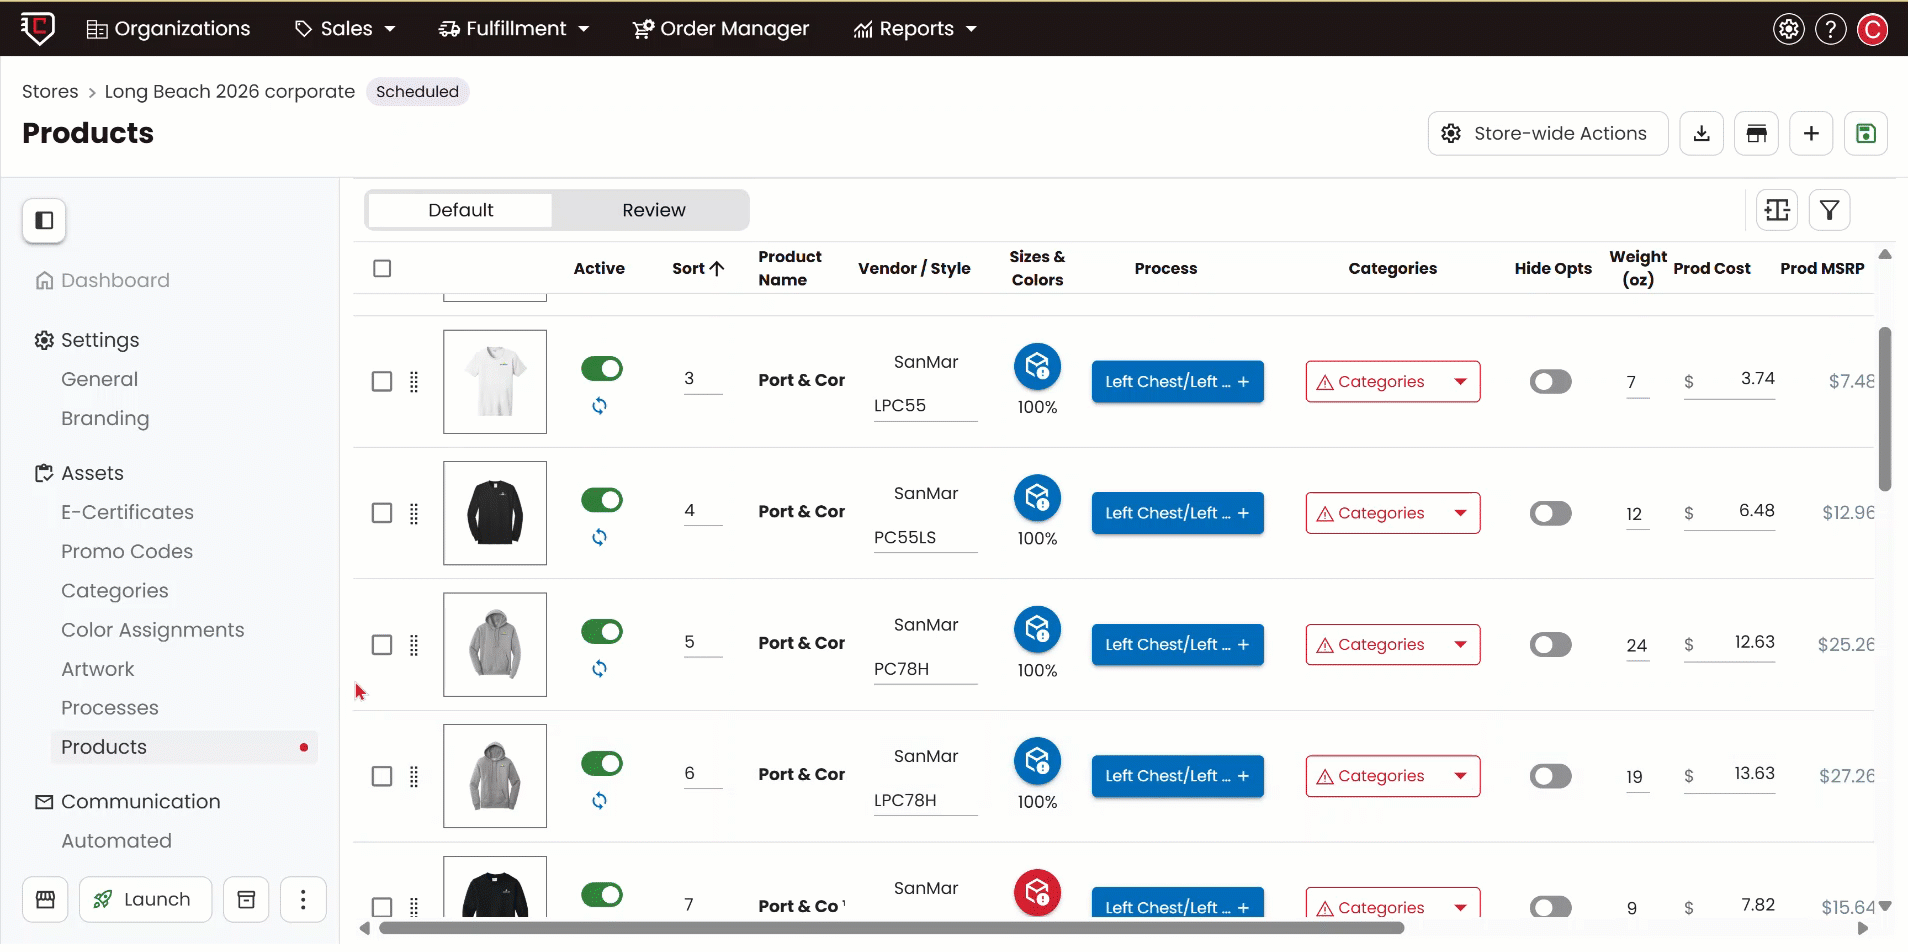This screenshot has width=1908, height=952.
Task: Open Promo Codes sidebar link
Action: point(127,551)
